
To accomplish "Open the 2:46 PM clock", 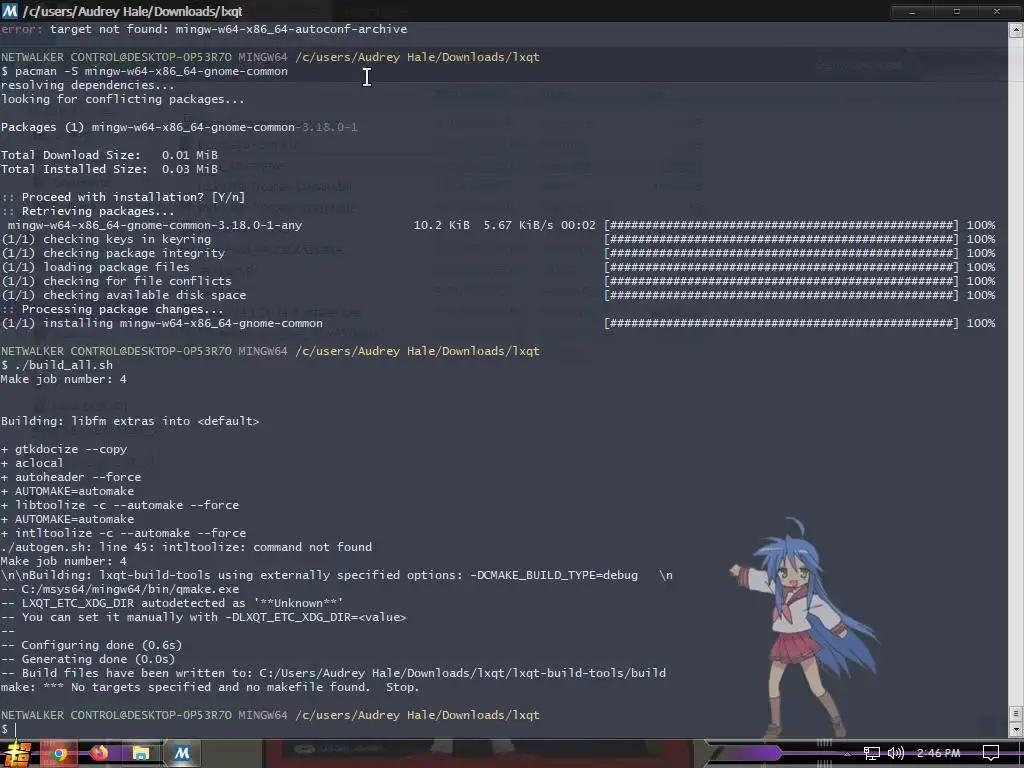I will tap(938, 754).
